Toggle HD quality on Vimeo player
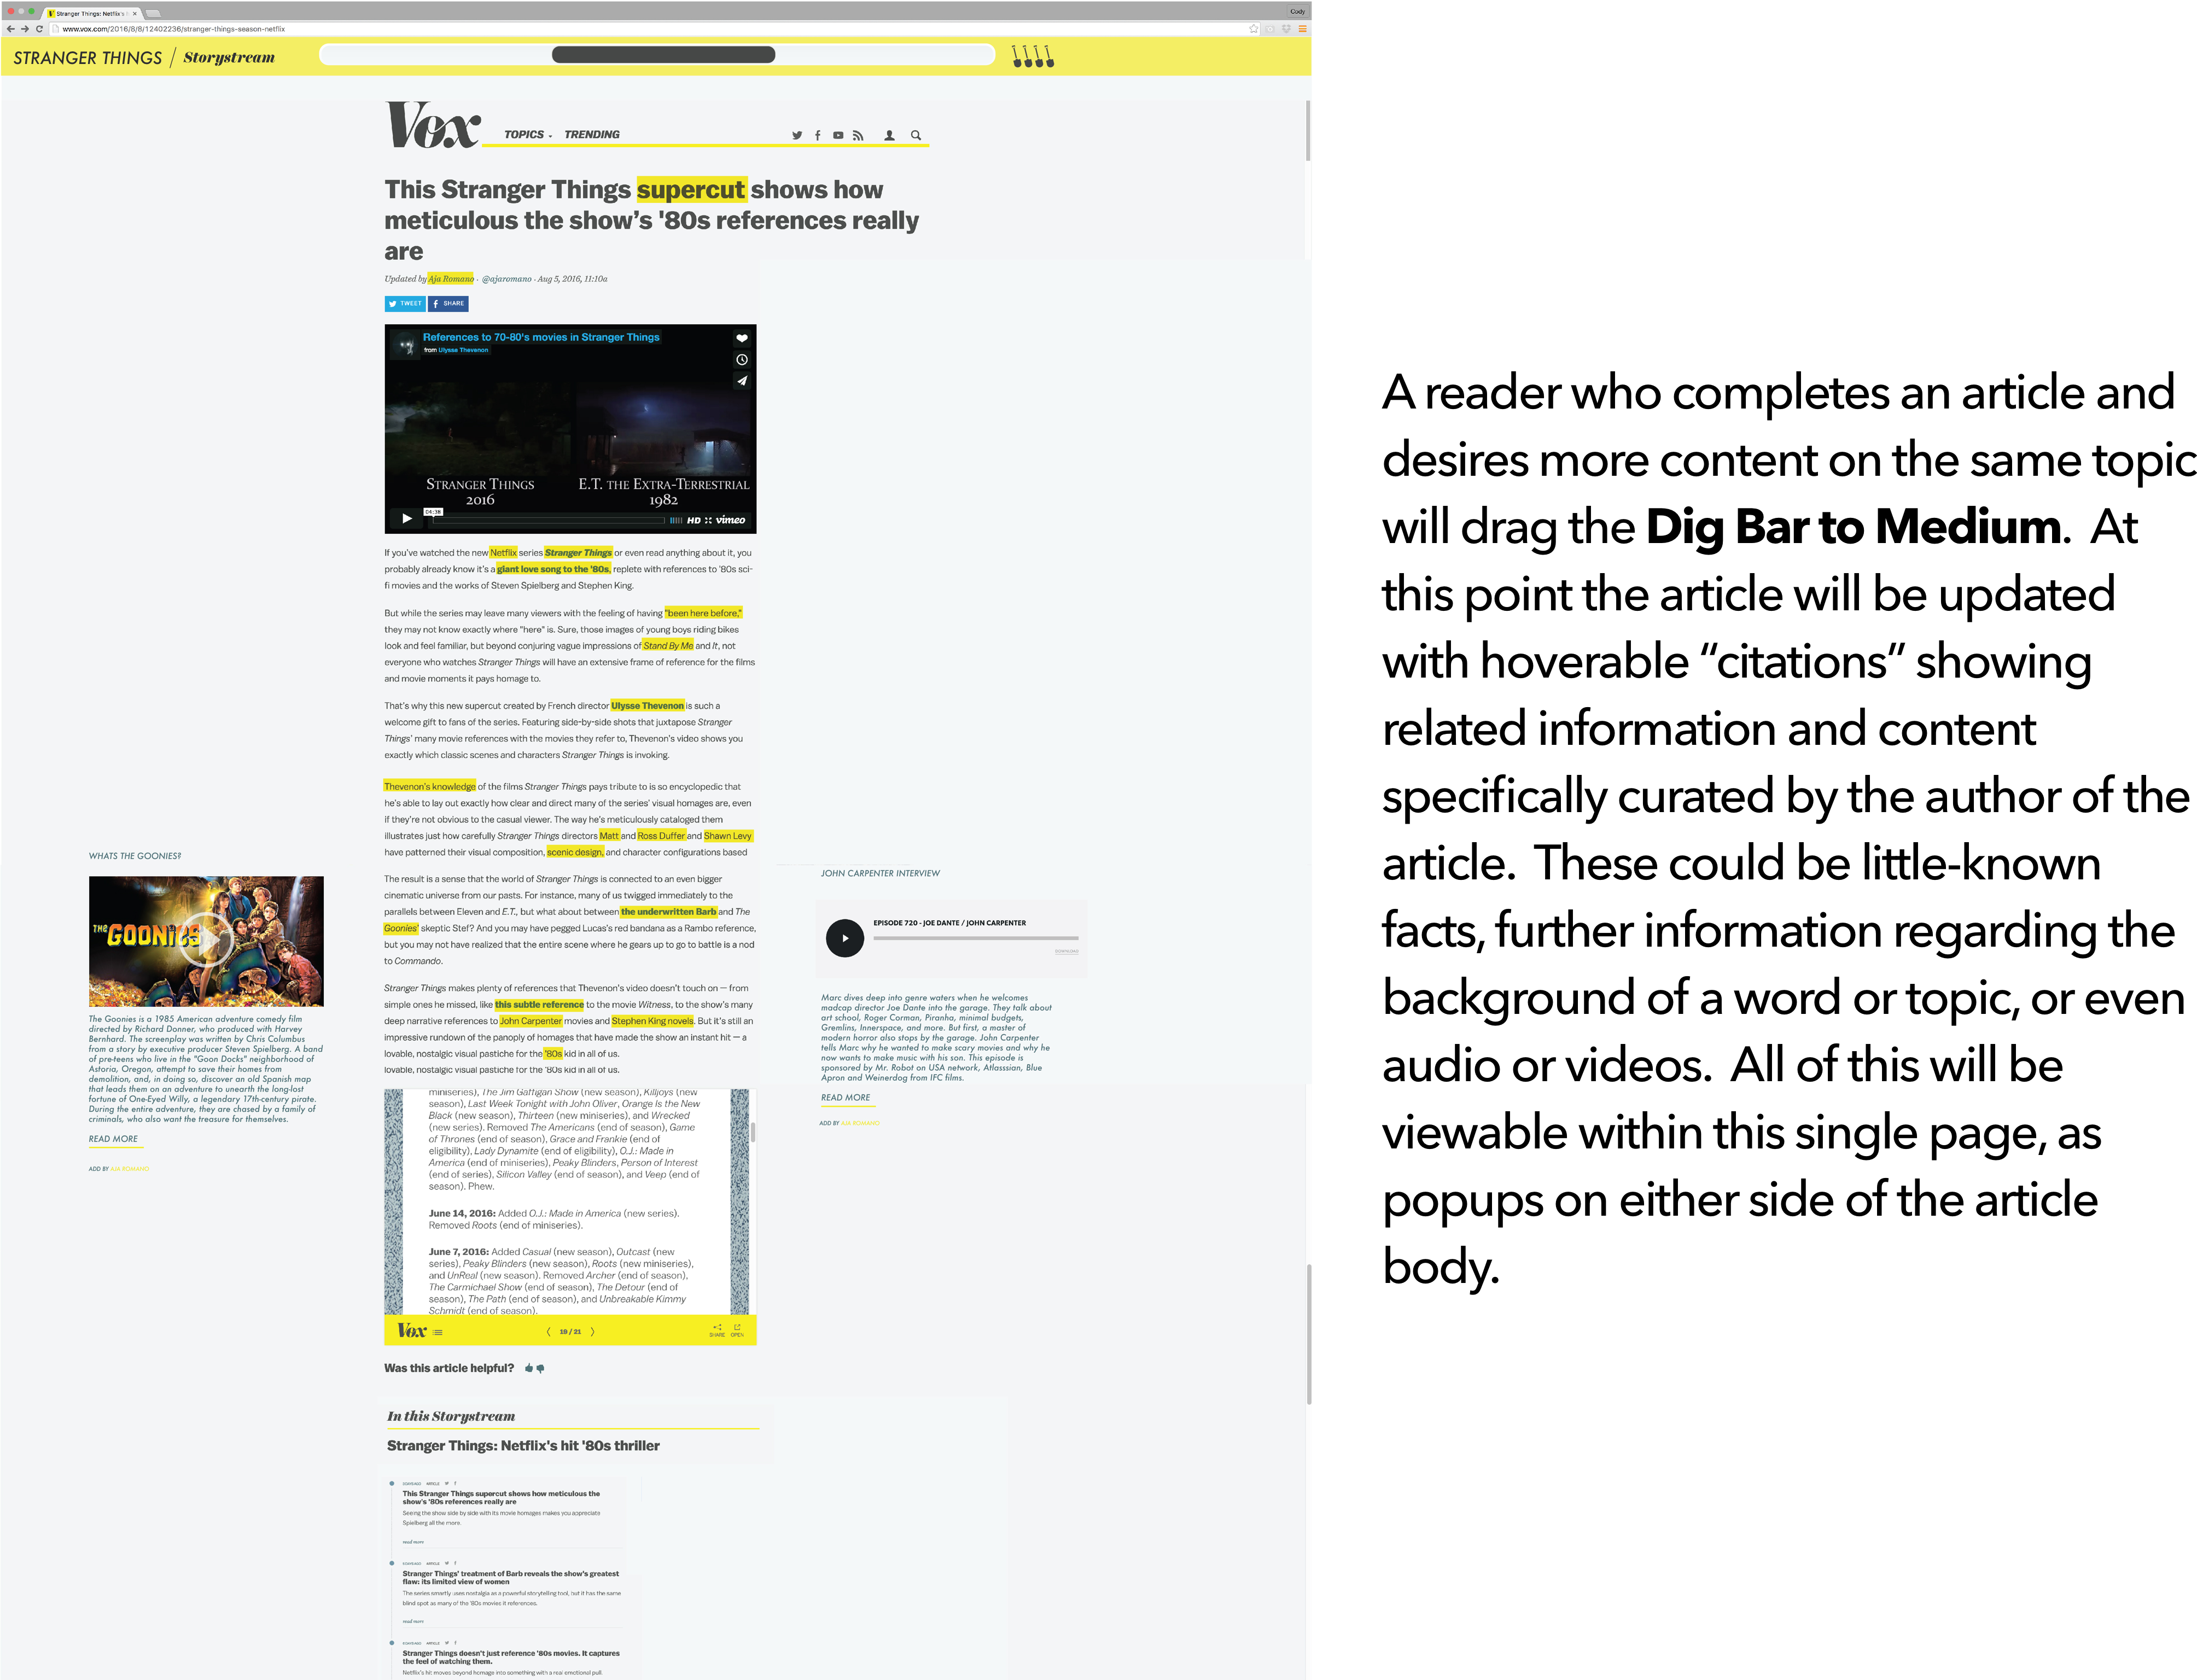Image resolution: width=2197 pixels, height=1680 pixels. [694, 520]
